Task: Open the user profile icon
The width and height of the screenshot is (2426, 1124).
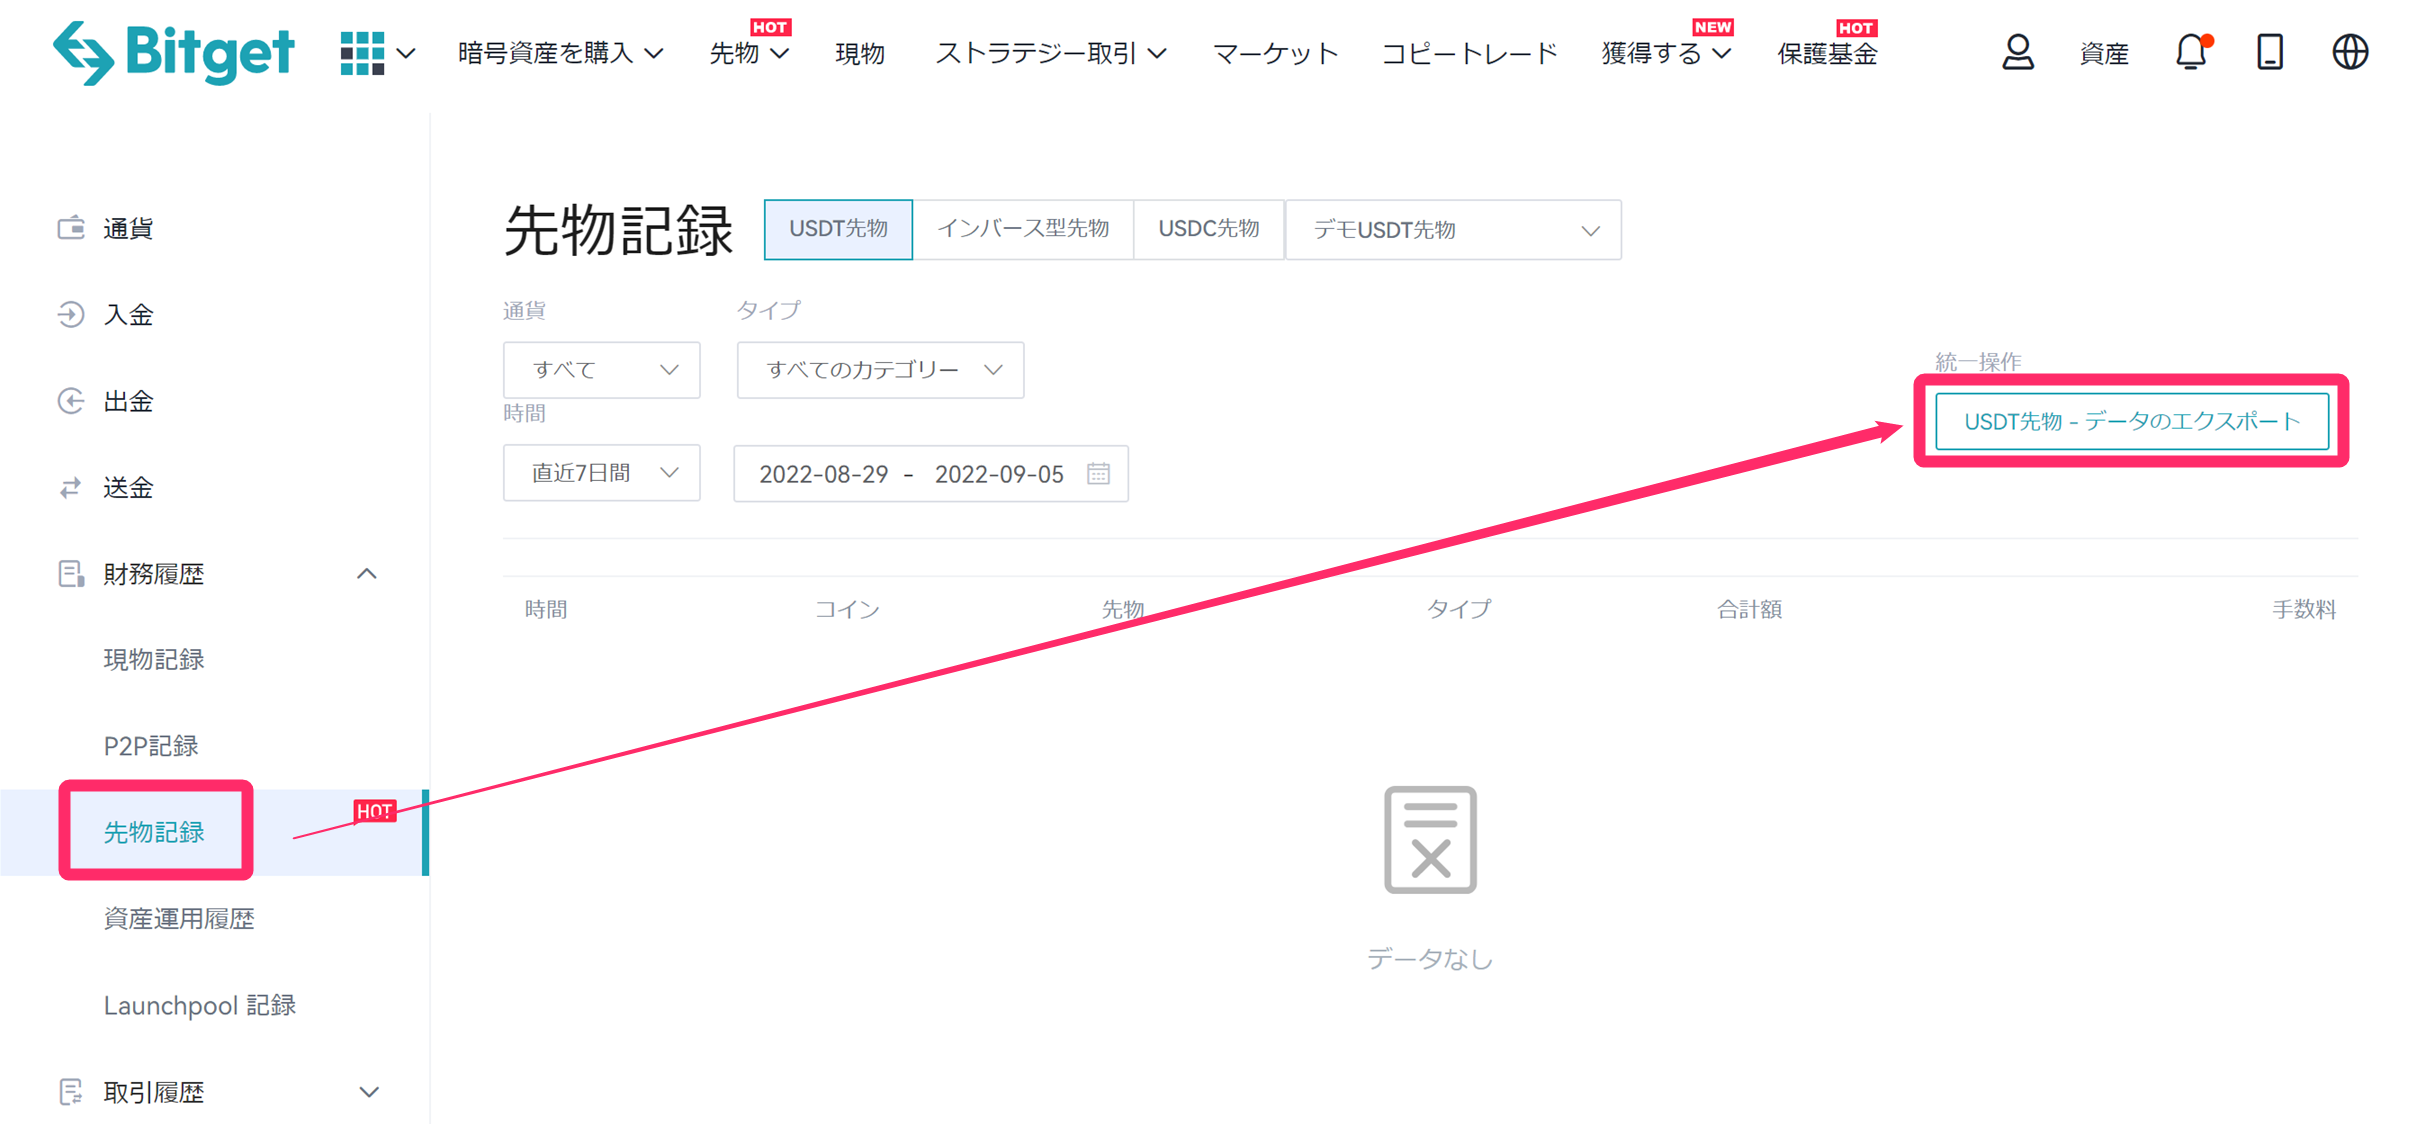Action: click(2017, 52)
